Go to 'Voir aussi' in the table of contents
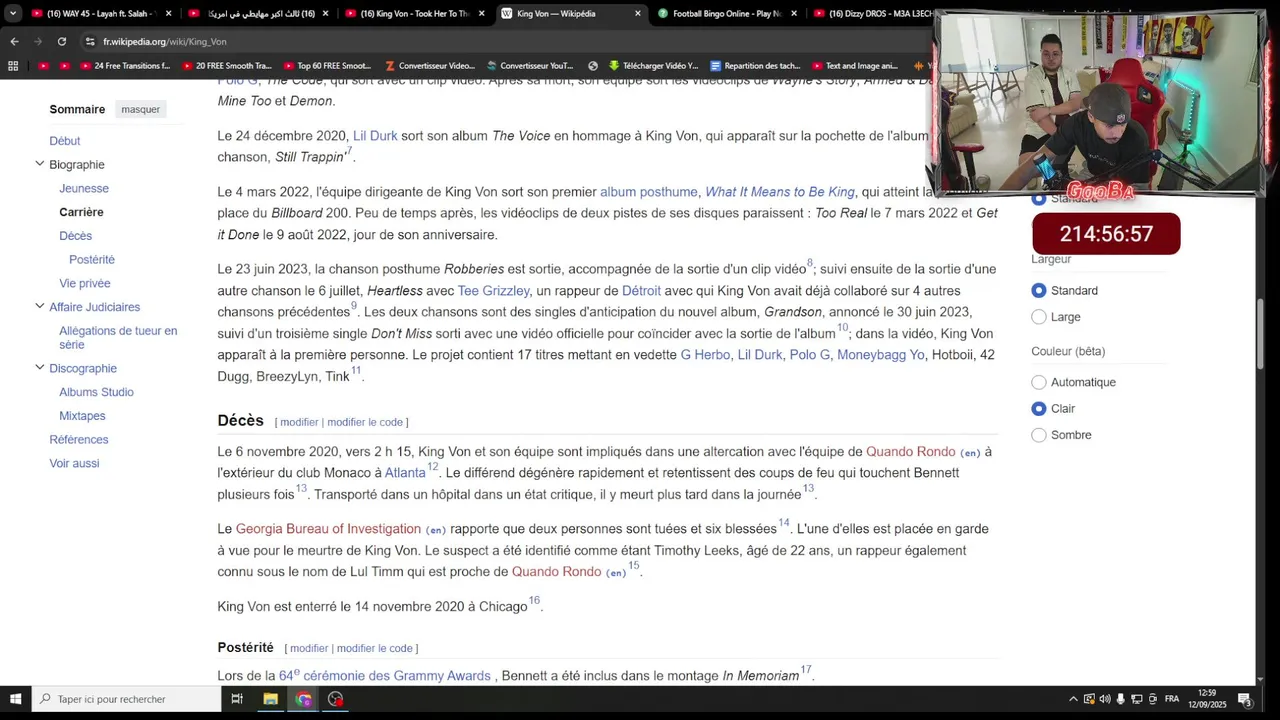The image size is (1280, 720). (74, 463)
